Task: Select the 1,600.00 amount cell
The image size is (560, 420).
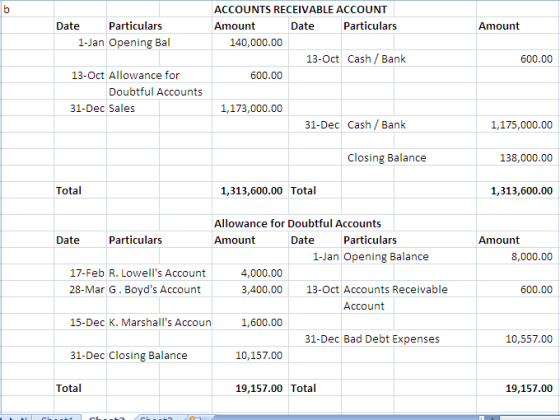Action: 262,322
